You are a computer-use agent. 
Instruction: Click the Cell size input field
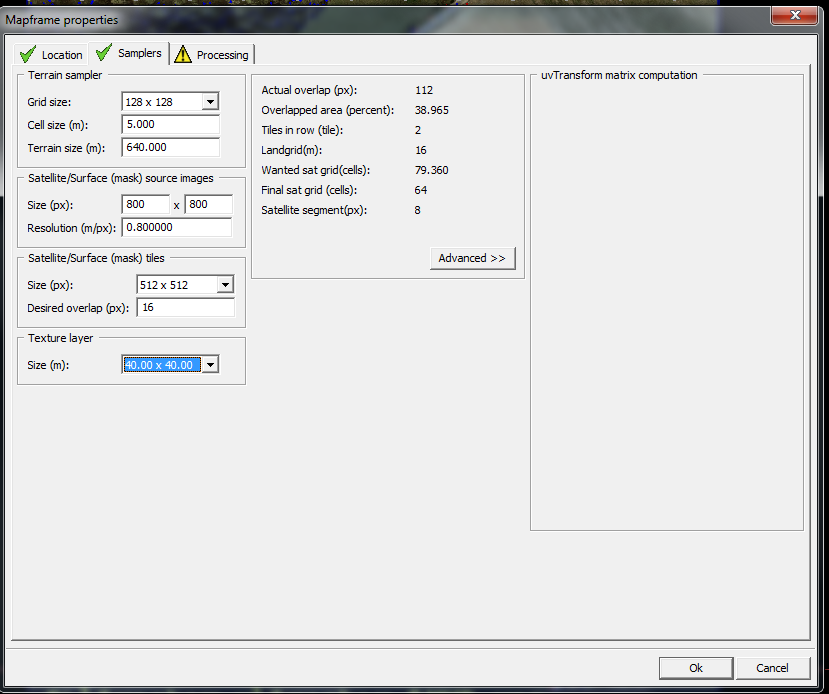(170, 124)
